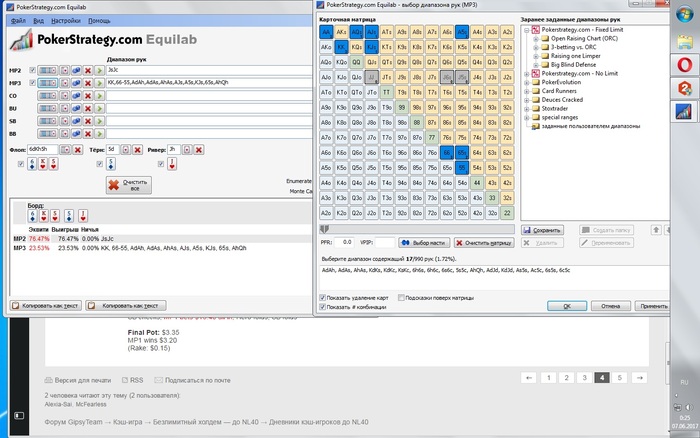Uncheck Показать # комбинации
The image size is (700, 438).
(322, 307)
